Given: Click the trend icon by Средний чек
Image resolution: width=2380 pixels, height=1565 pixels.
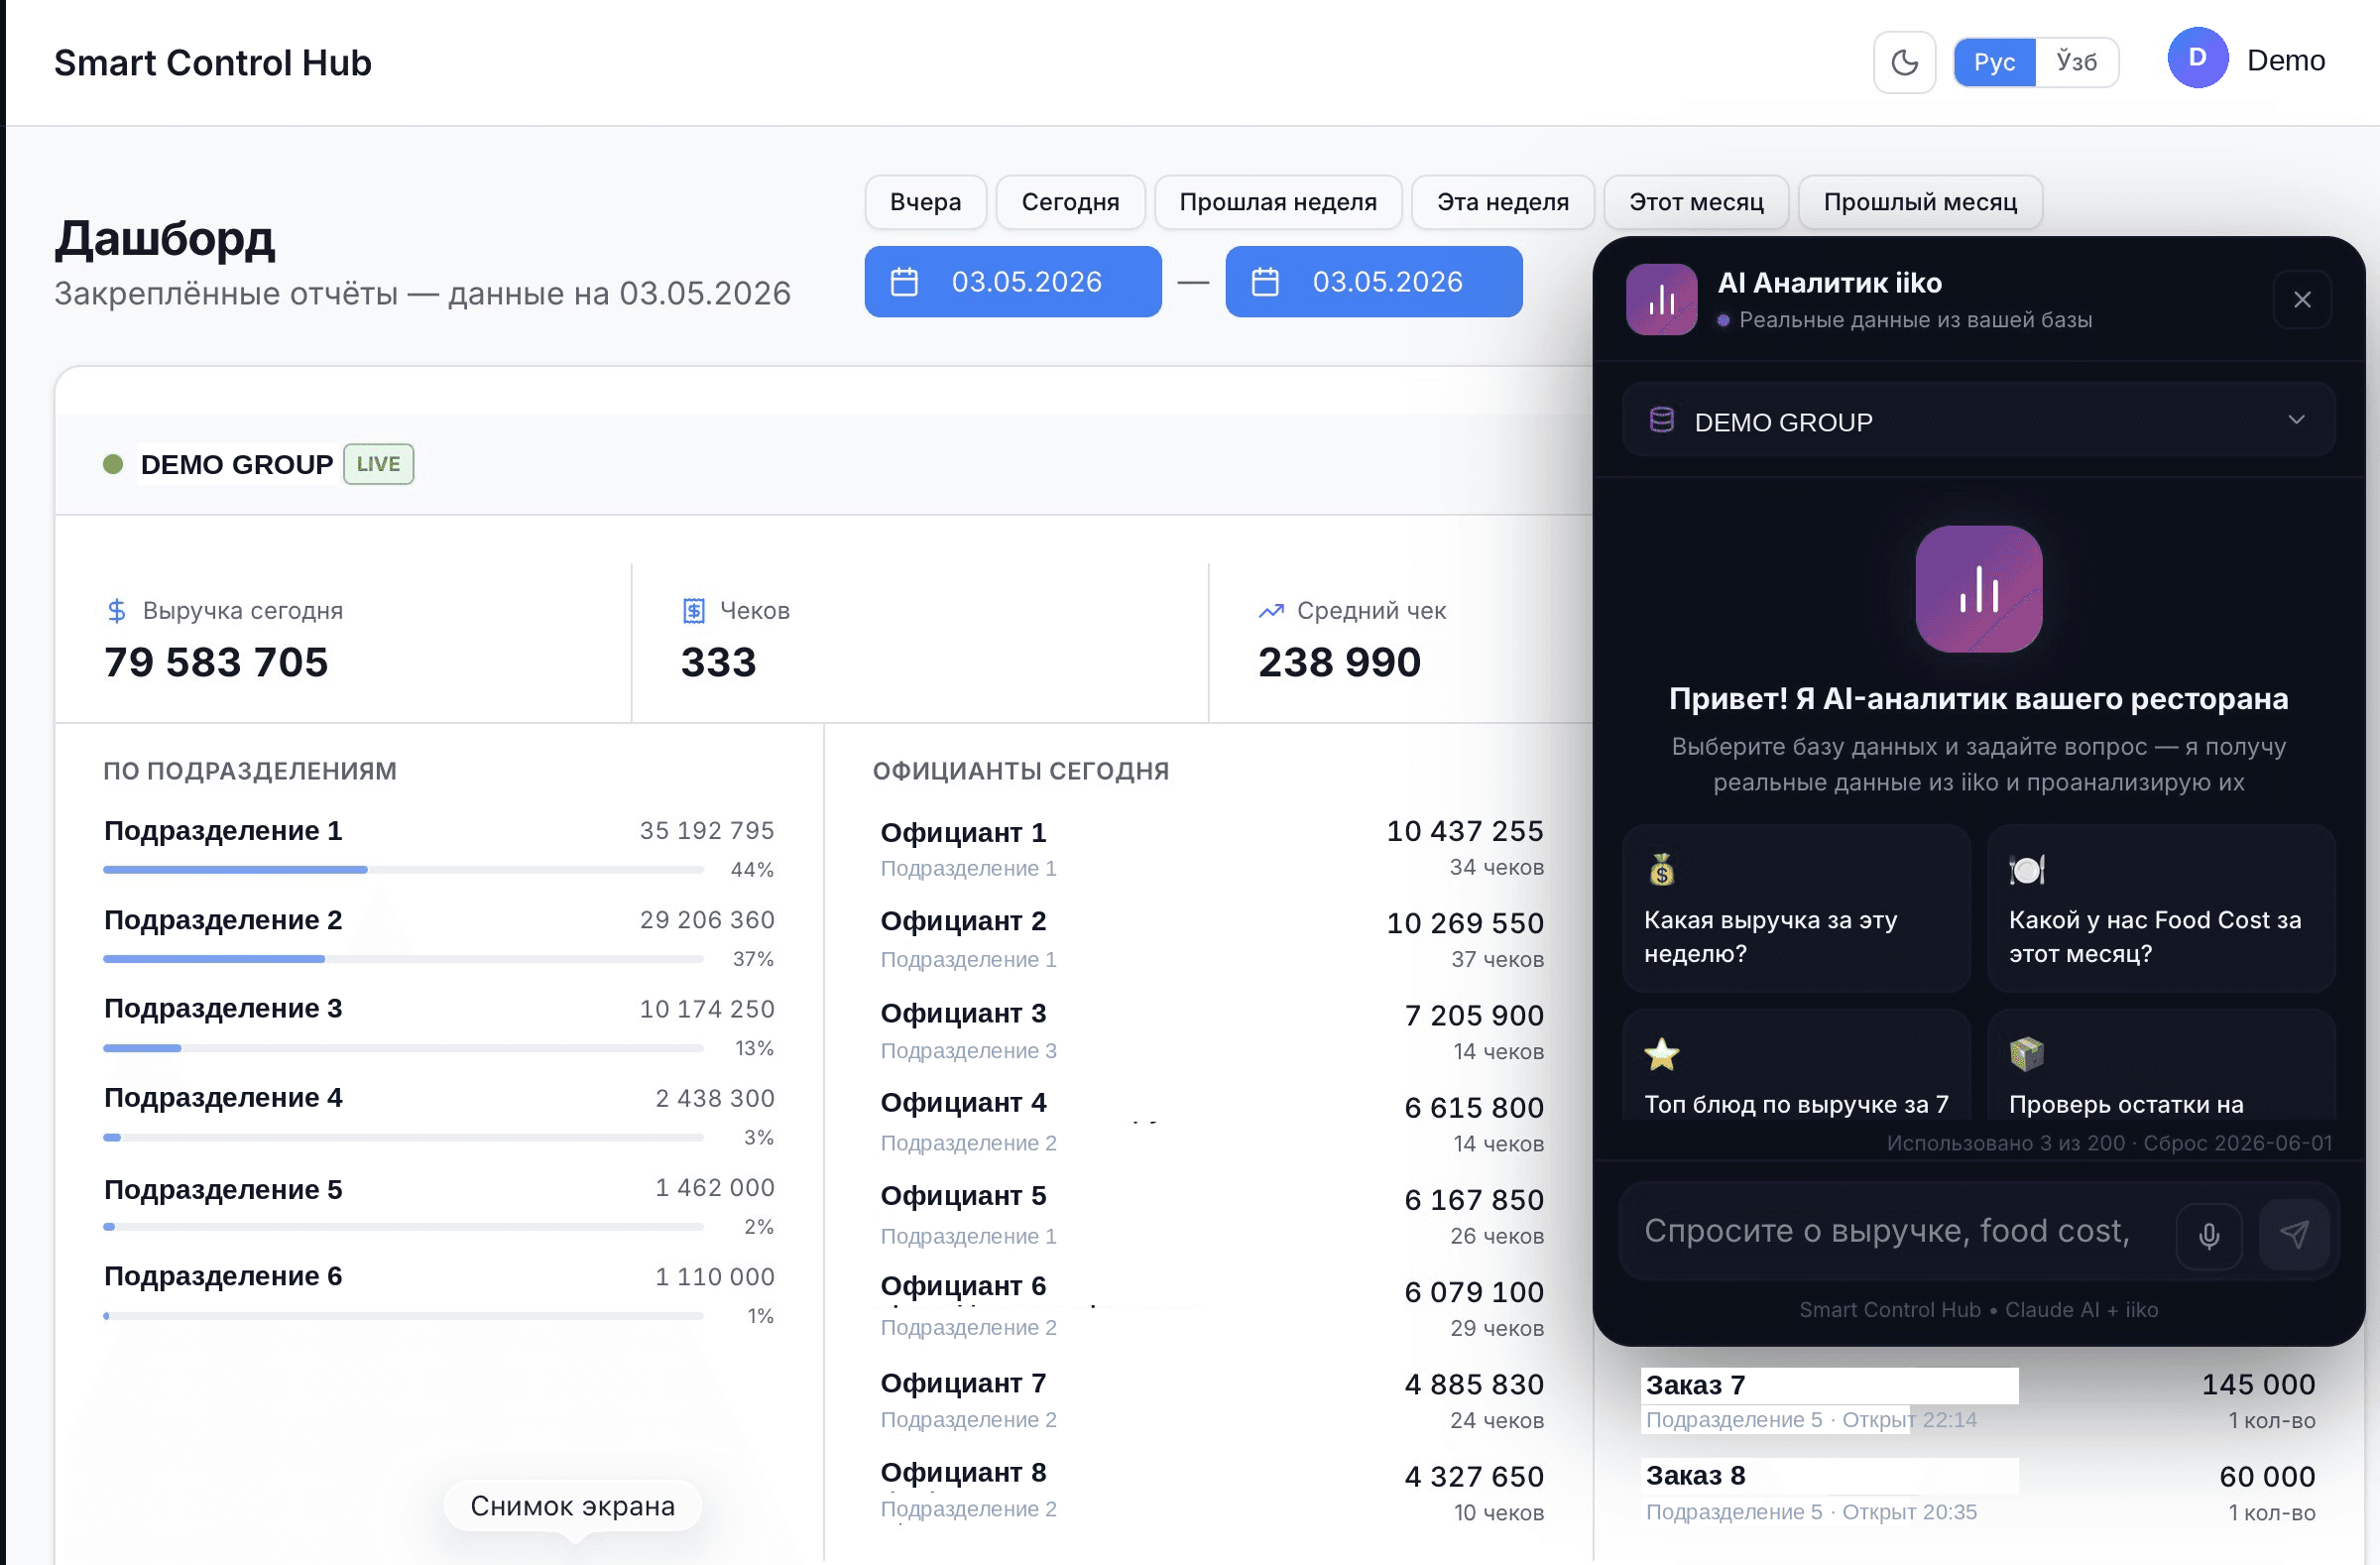Looking at the screenshot, I should point(1270,610).
